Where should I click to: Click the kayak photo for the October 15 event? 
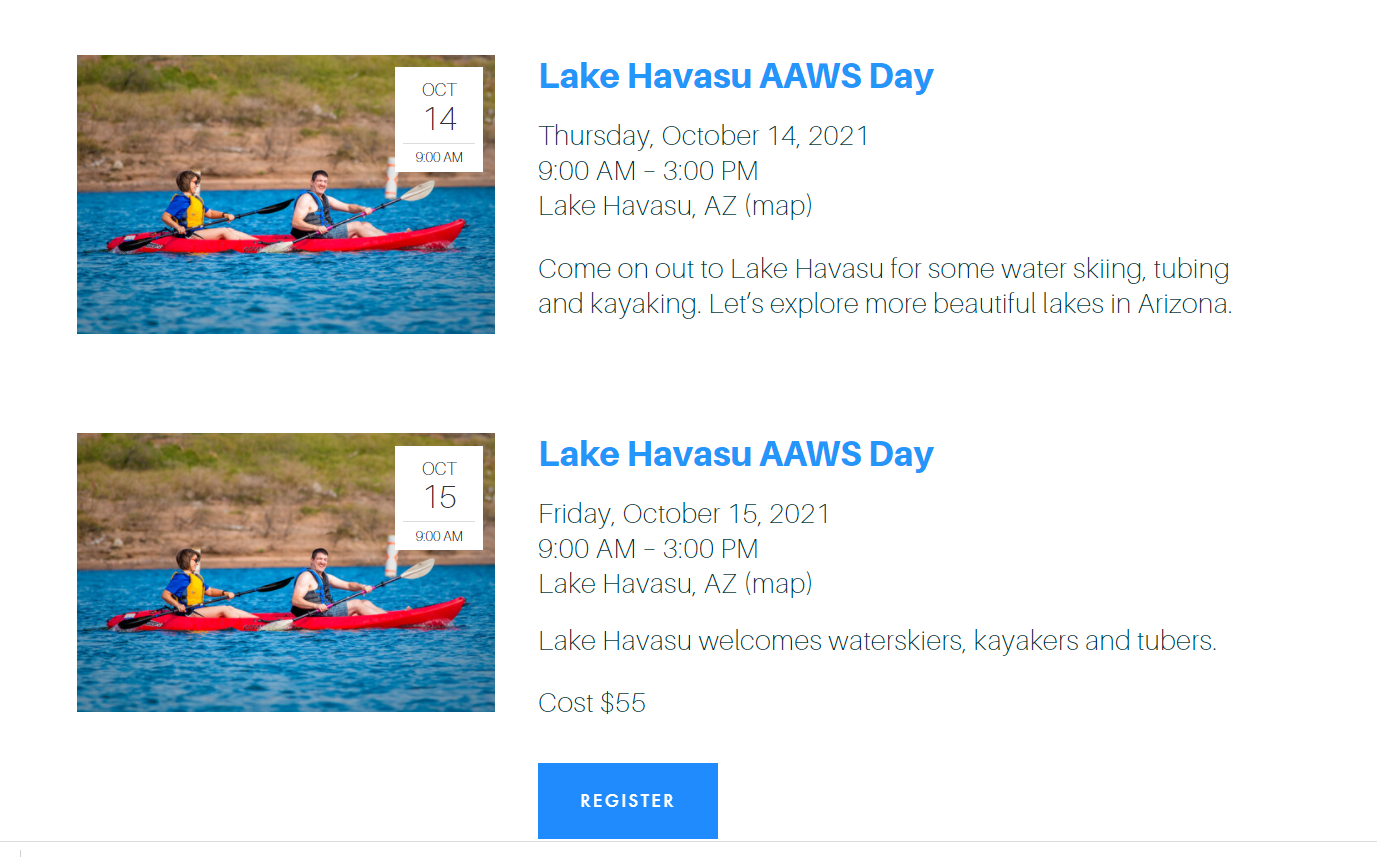pos(286,572)
